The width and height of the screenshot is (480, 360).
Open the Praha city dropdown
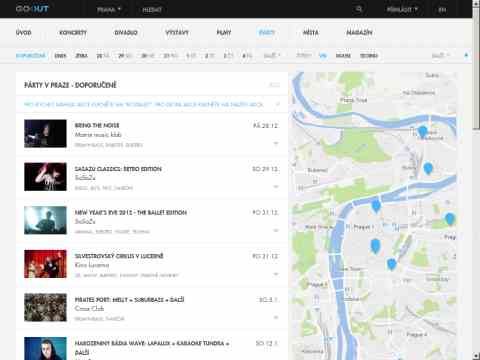109,10
